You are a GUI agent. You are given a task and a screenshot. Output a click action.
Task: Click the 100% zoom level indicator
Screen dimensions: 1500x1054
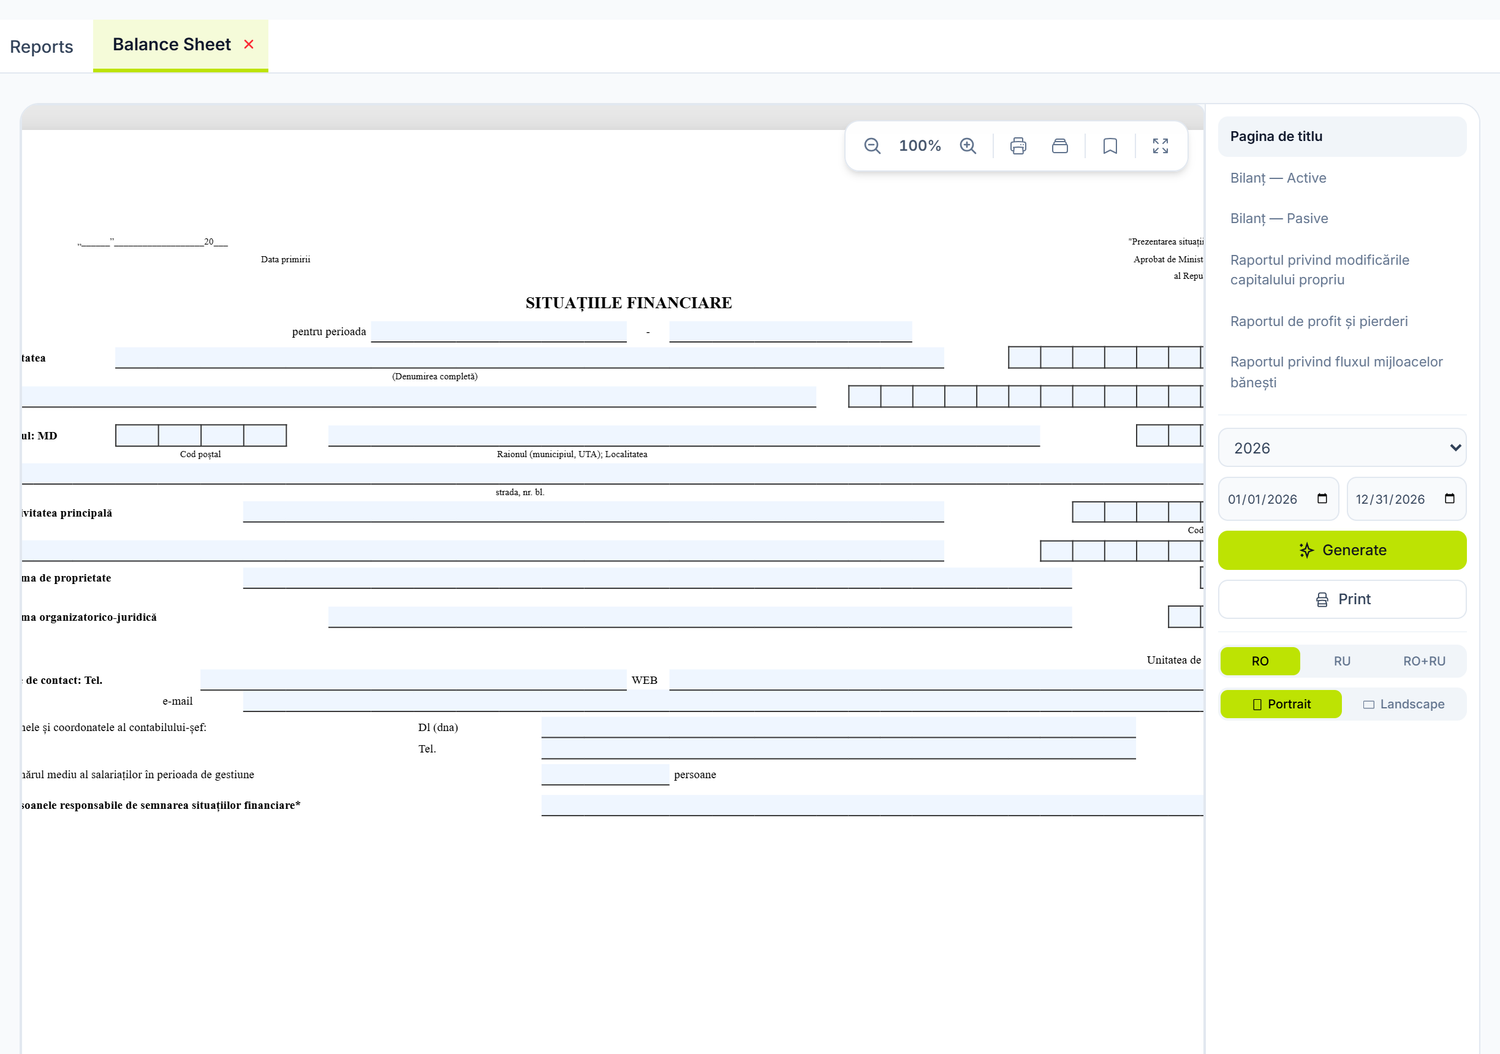pyautogui.click(x=920, y=146)
